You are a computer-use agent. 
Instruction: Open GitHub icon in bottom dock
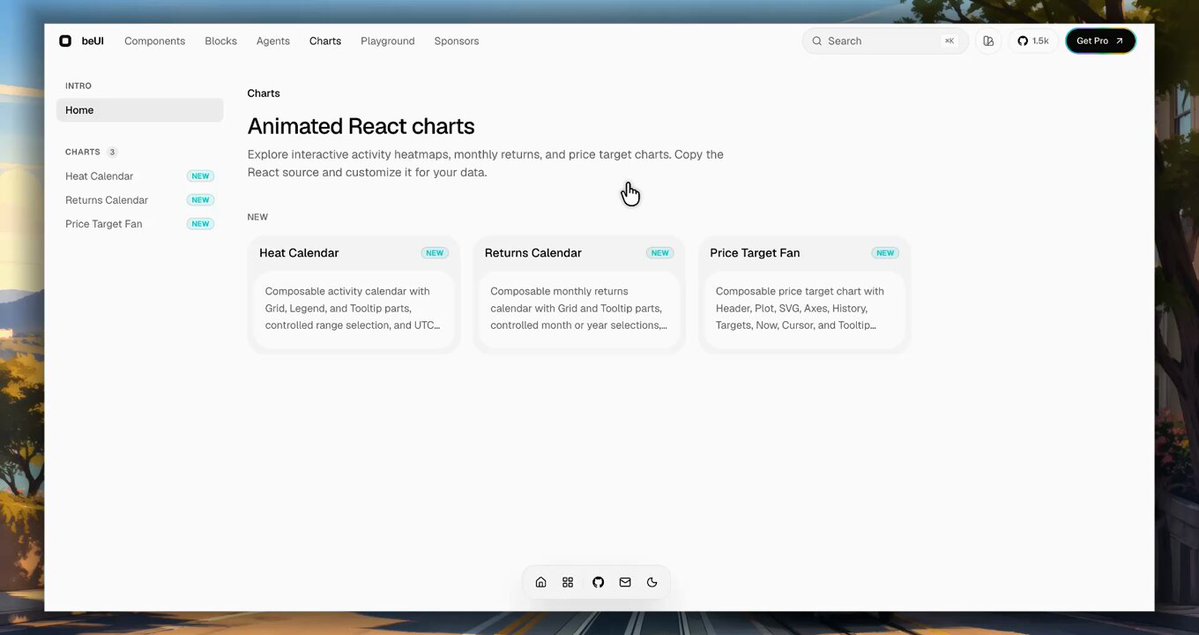pyautogui.click(x=598, y=582)
